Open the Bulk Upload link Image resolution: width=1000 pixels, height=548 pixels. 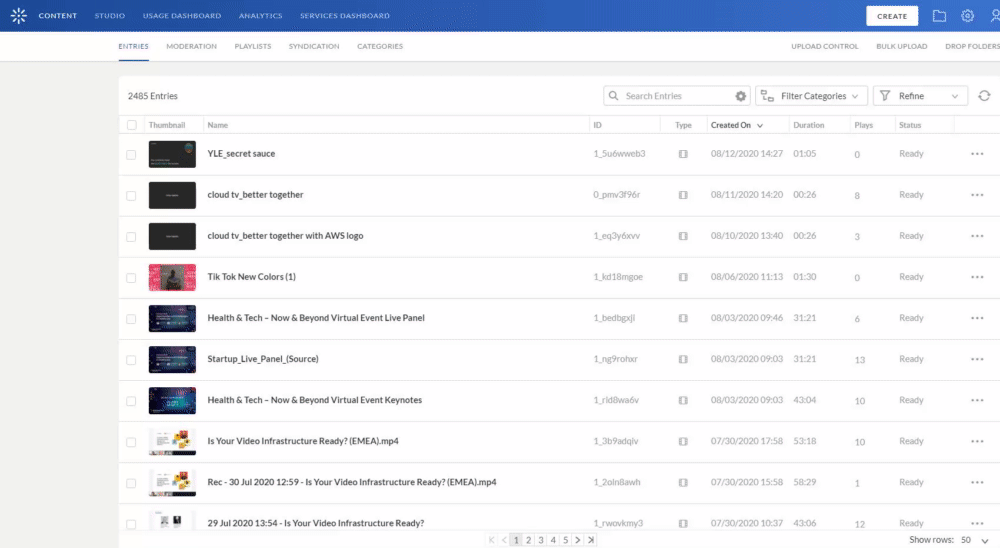(901, 46)
